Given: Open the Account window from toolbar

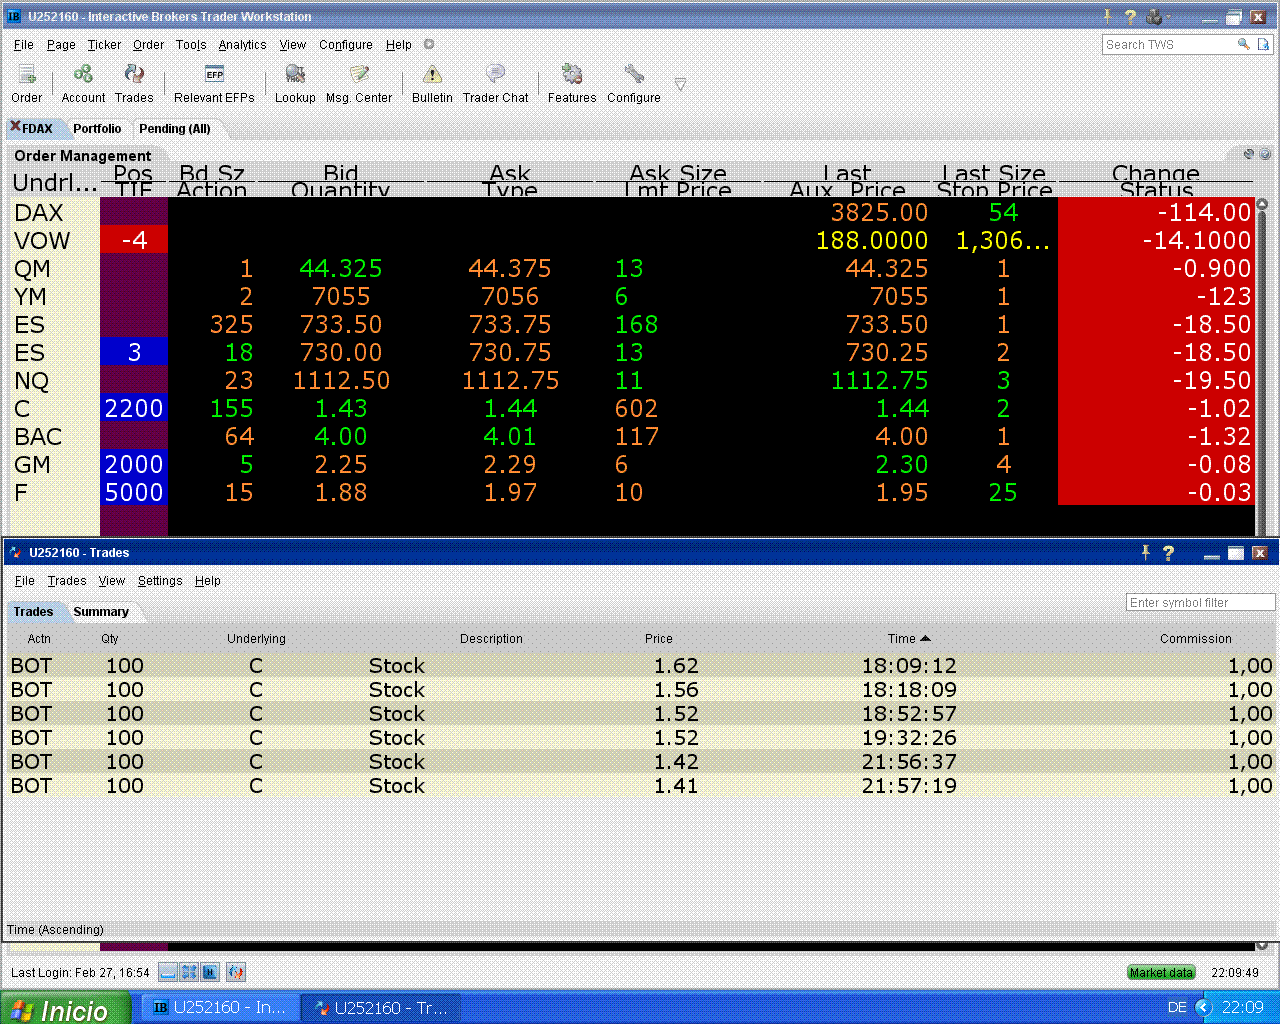Looking at the screenshot, I should (83, 83).
